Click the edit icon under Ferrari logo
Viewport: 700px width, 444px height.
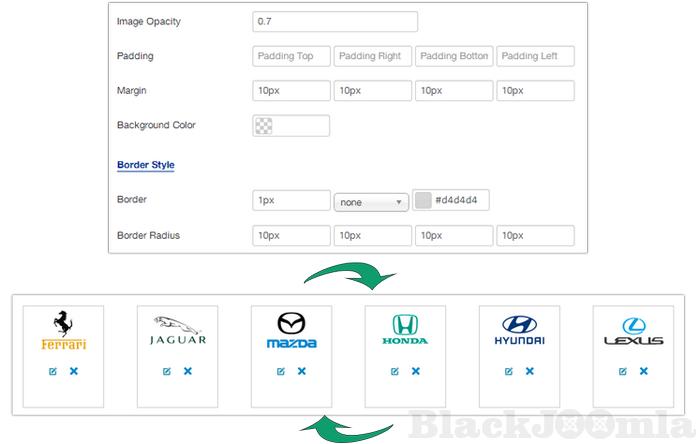tap(52, 371)
